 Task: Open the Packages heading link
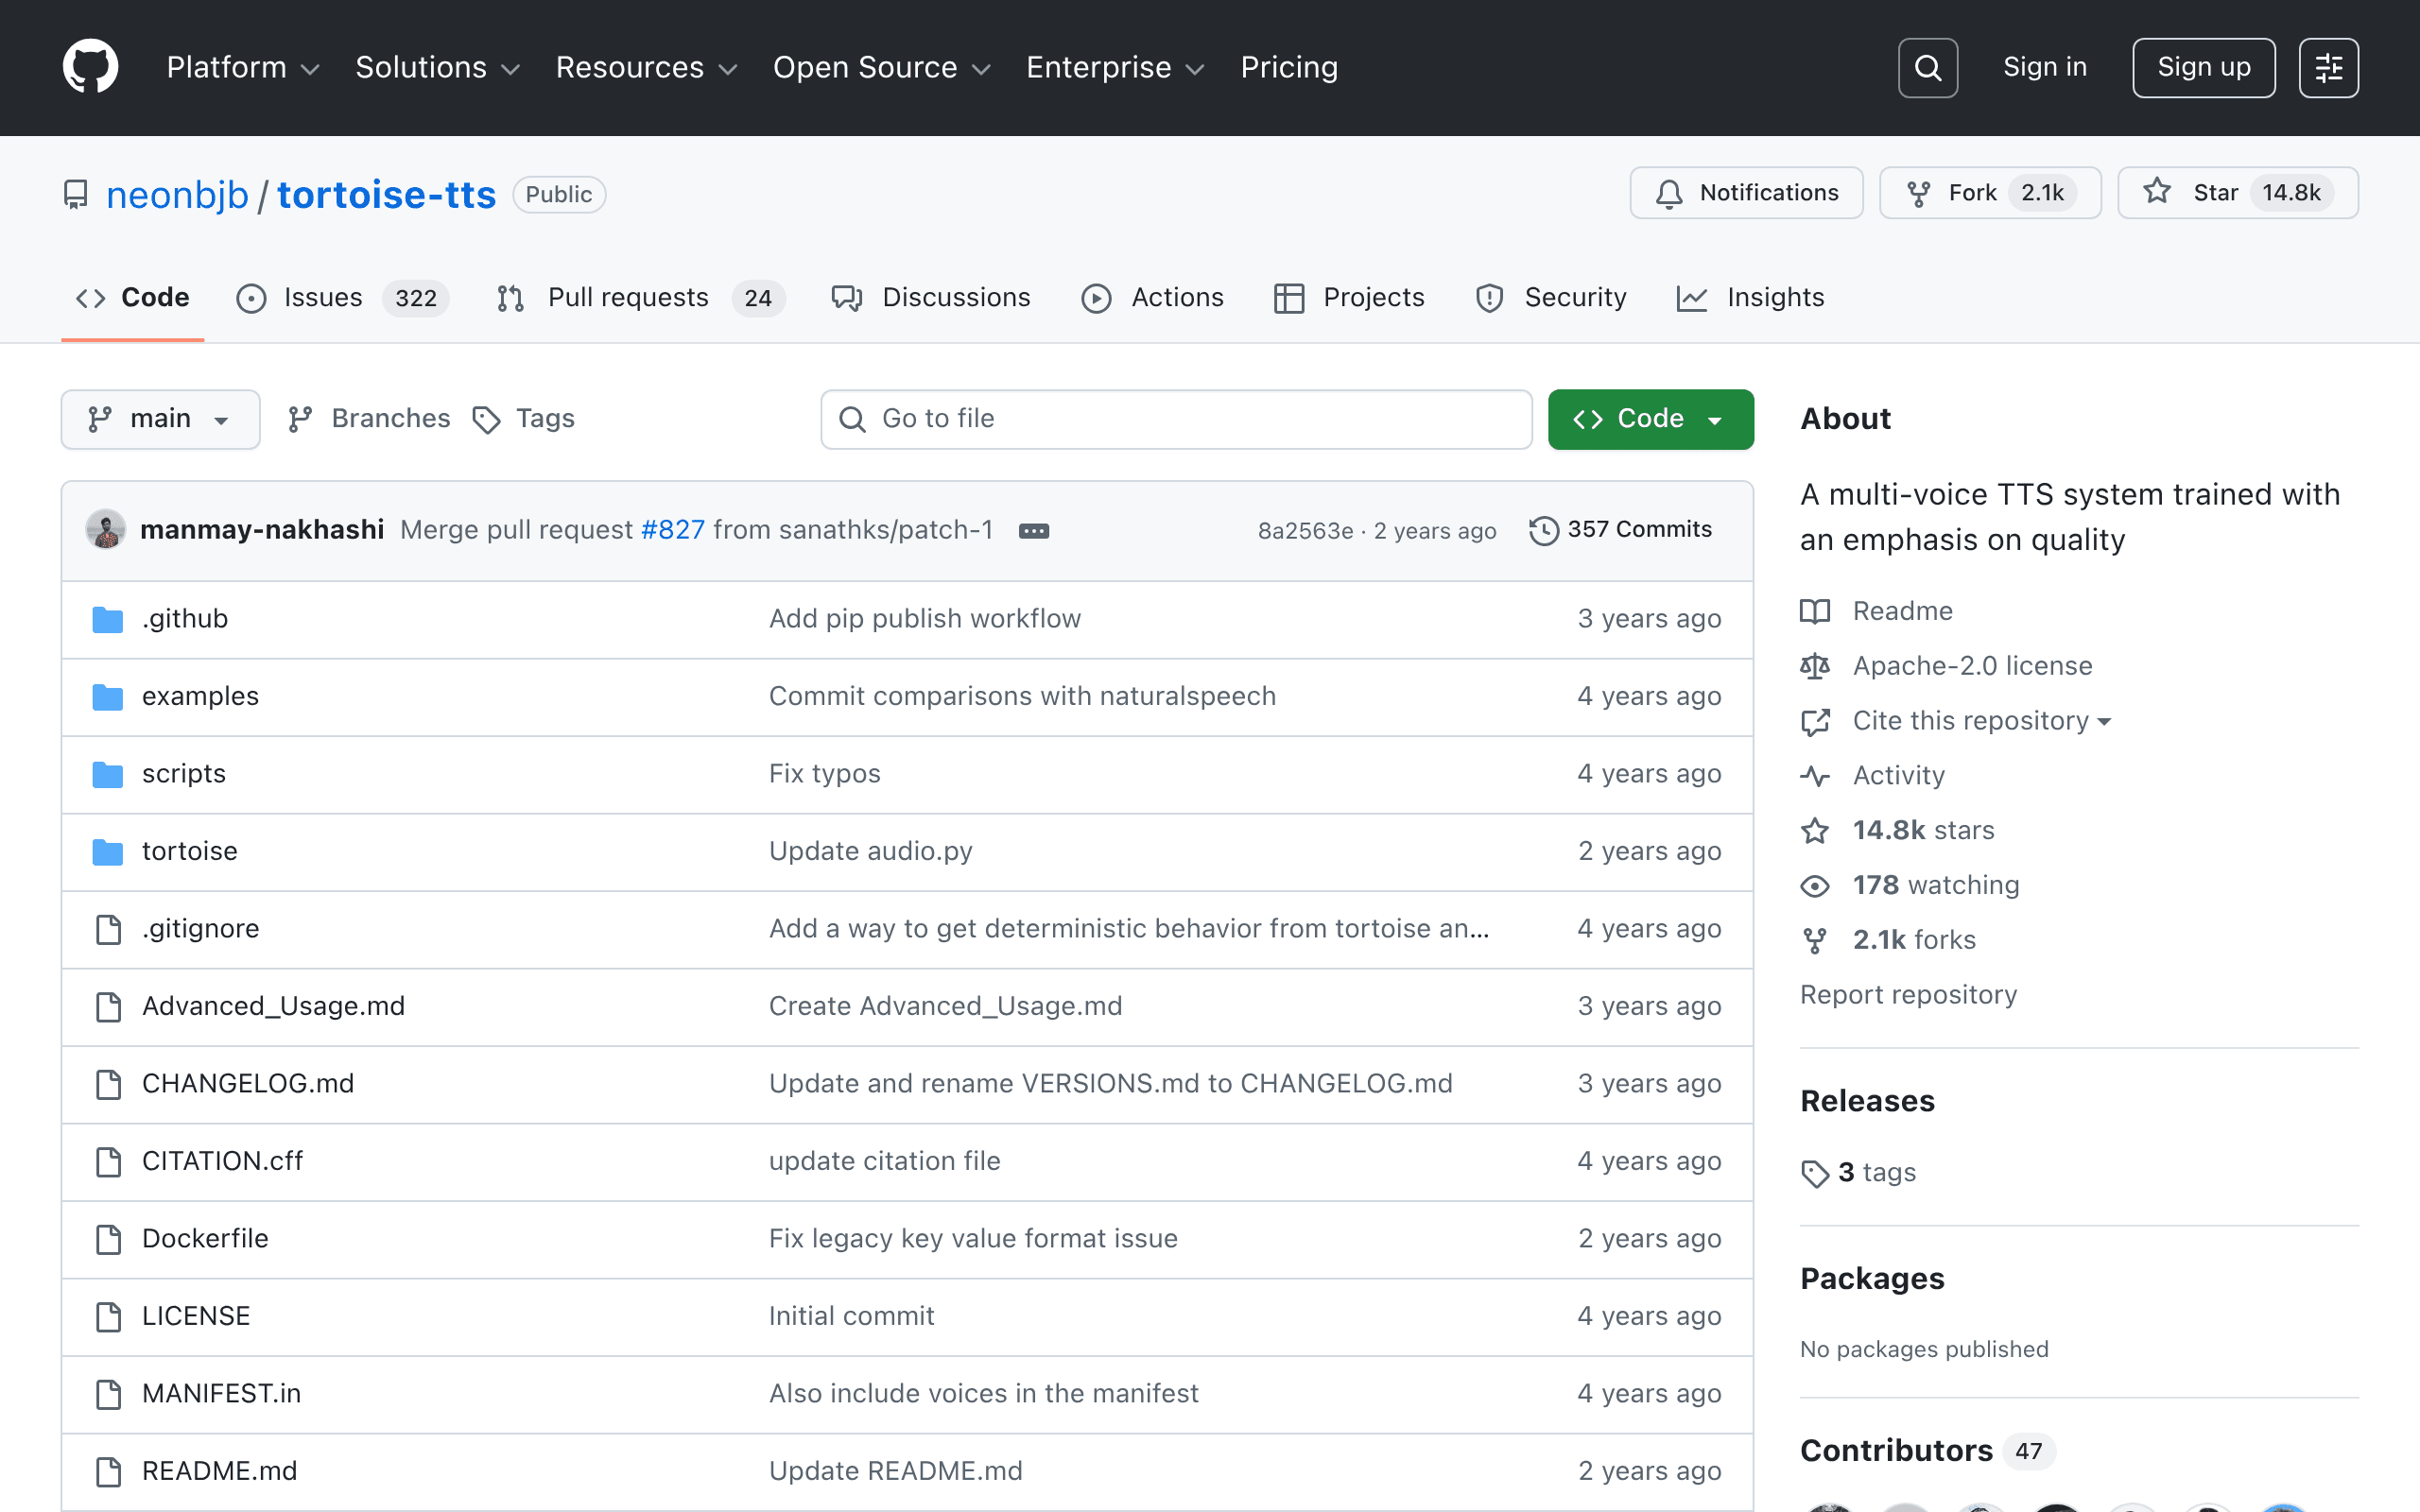1872,1279
